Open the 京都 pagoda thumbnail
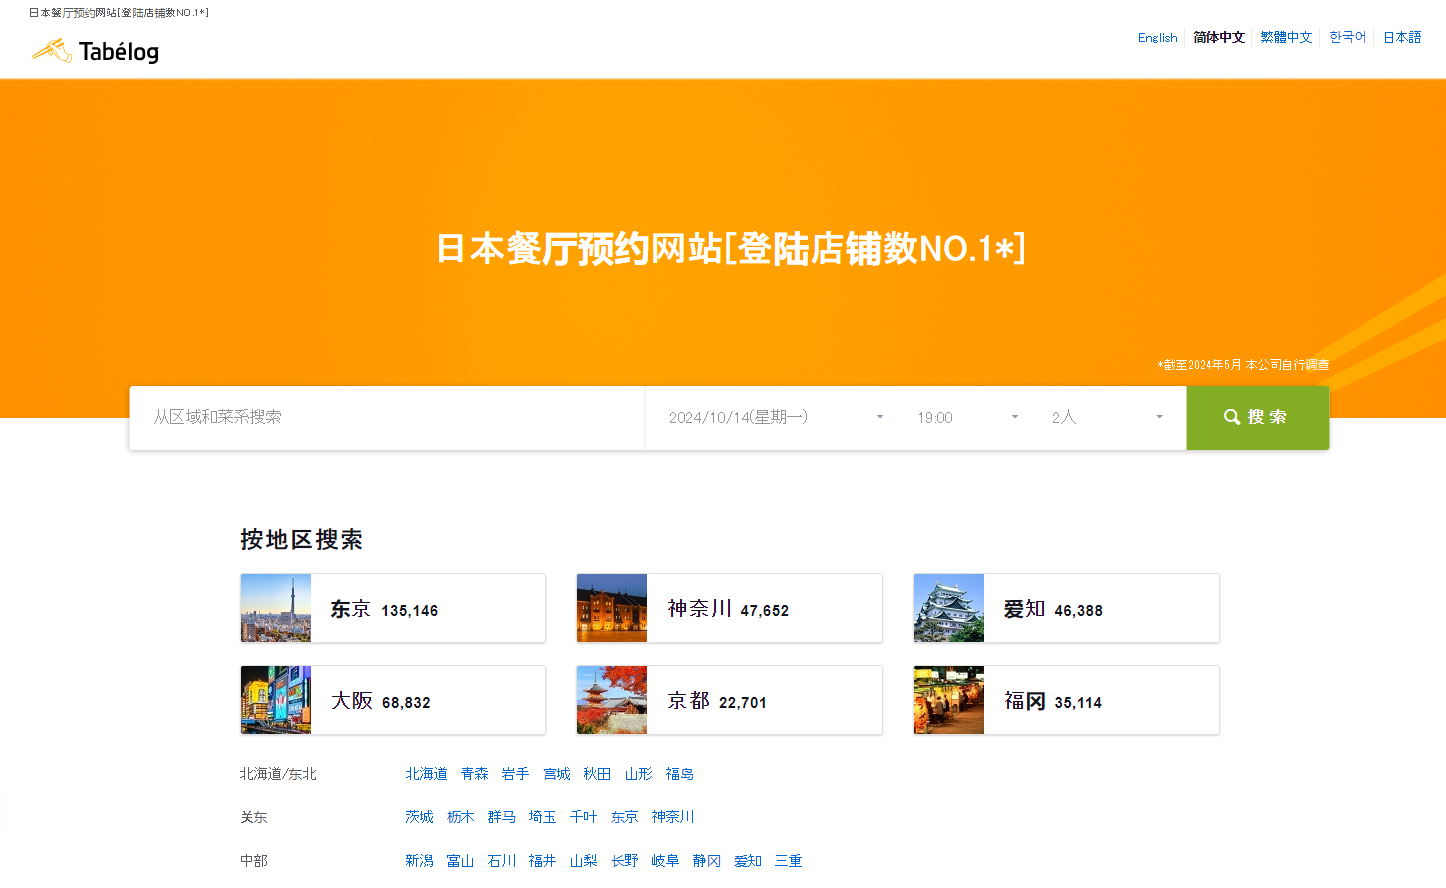This screenshot has width=1446, height=888. click(612, 700)
